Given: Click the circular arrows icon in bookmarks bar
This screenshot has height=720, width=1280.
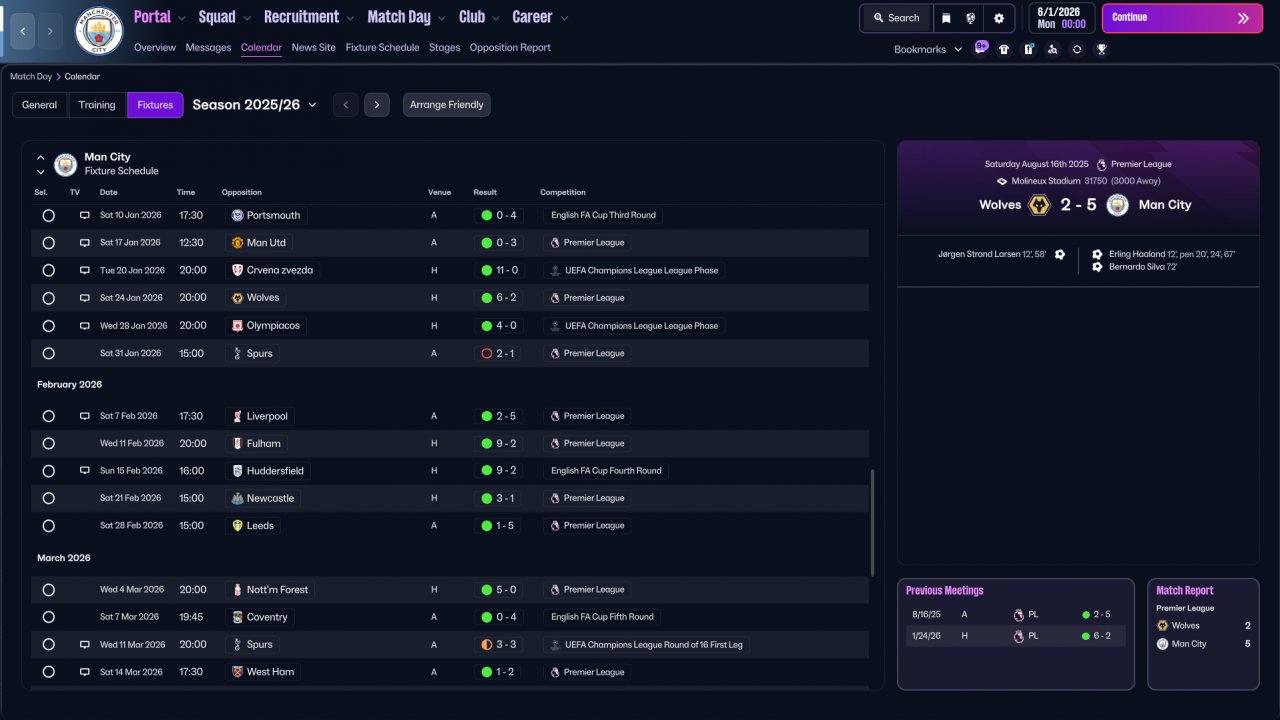Looking at the screenshot, I should [x=1077, y=49].
